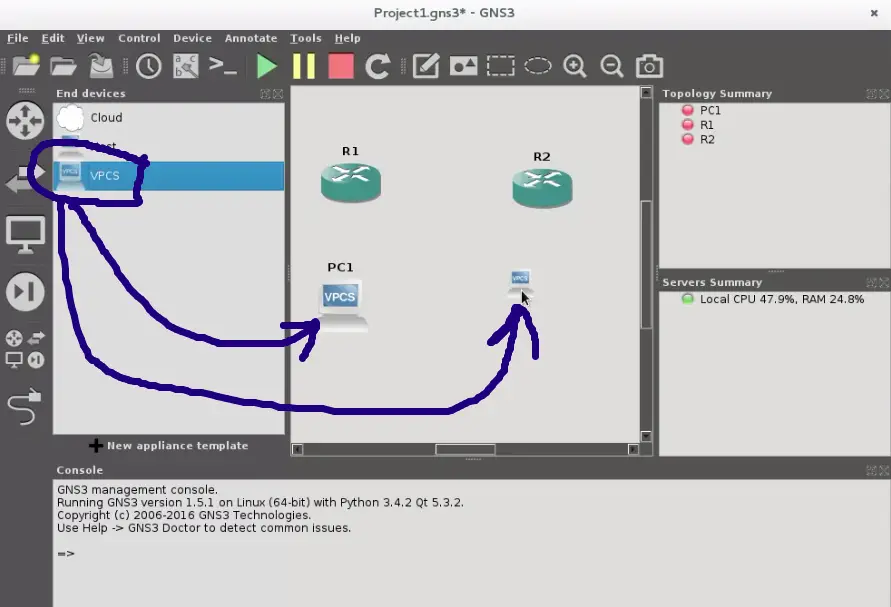Toggle show interface labels icon
The image size is (891, 607).
pyautogui.click(x=186, y=66)
